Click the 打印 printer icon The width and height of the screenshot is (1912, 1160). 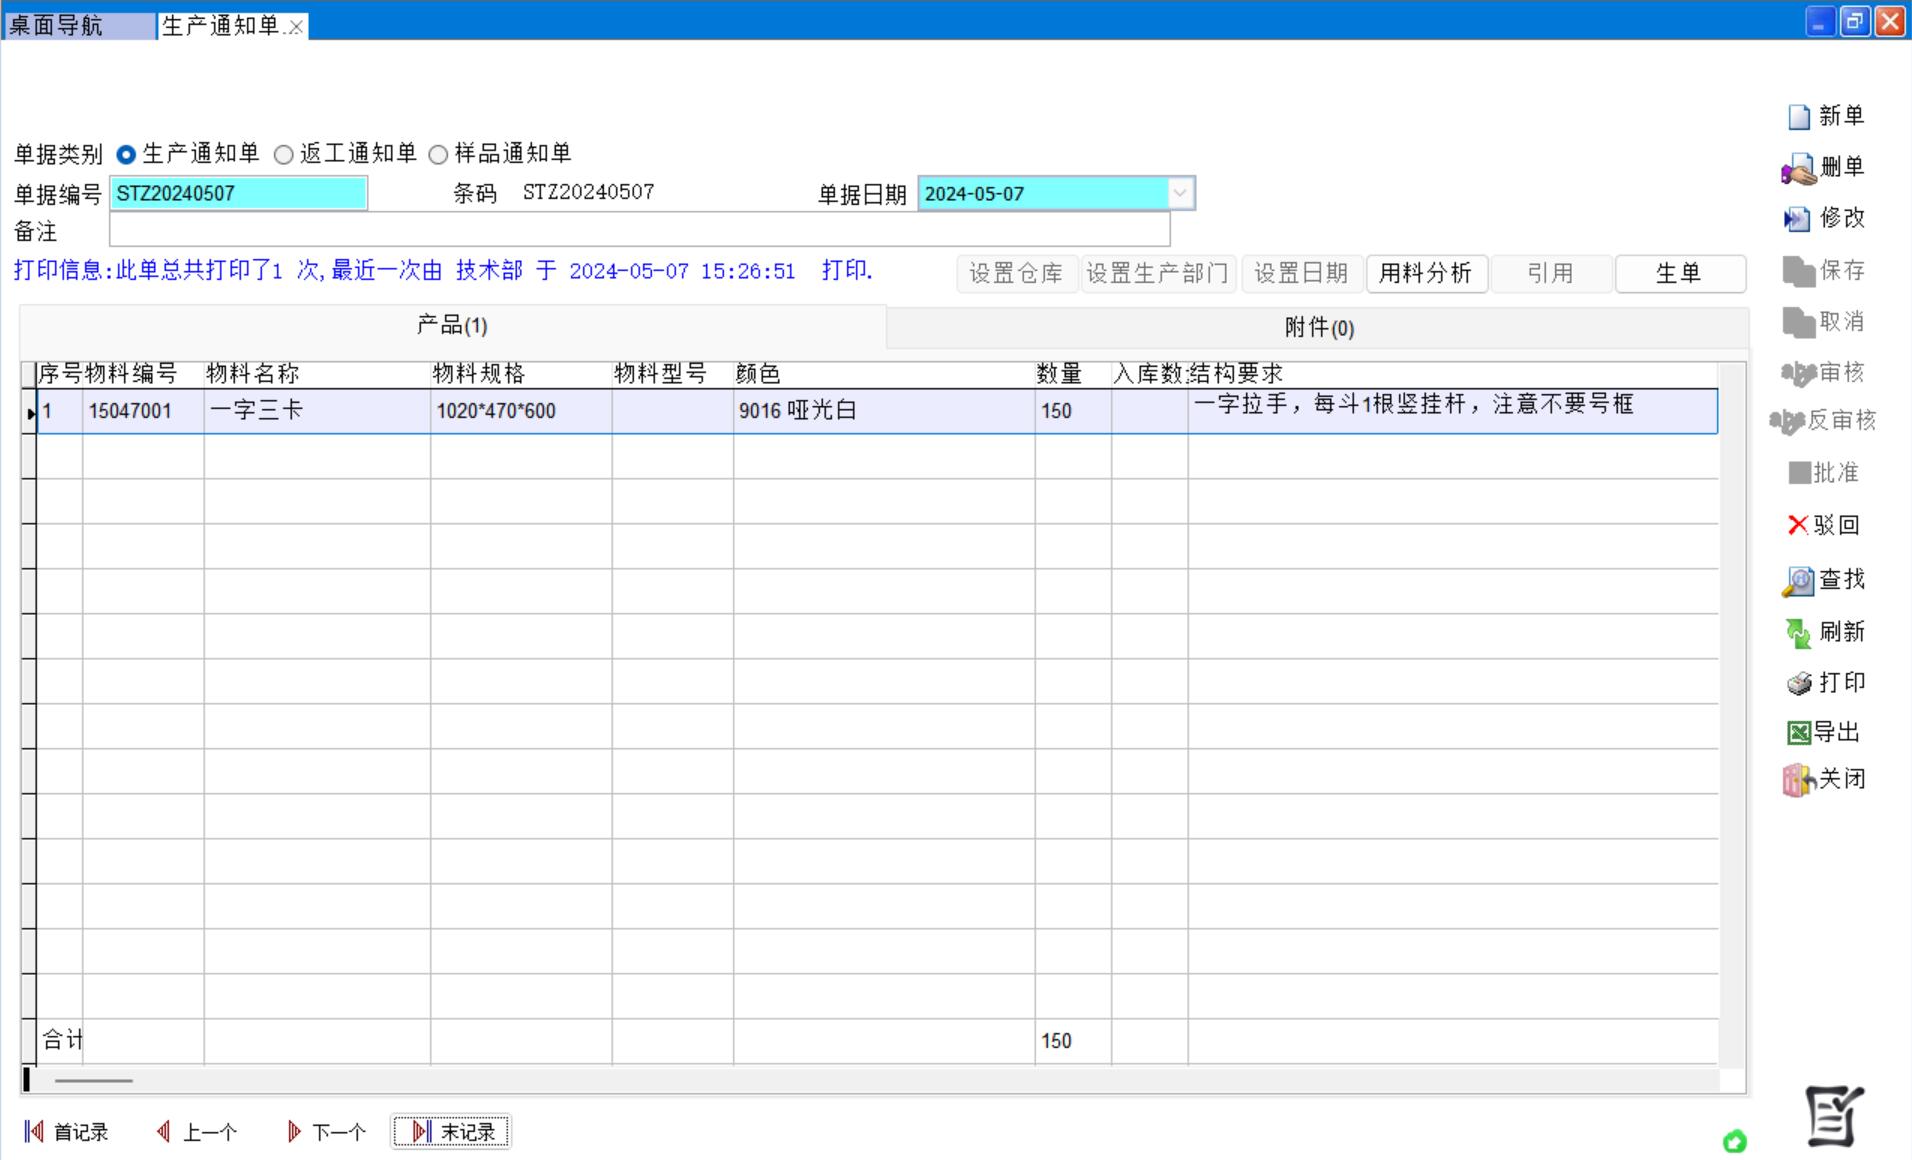pos(1799,683)
